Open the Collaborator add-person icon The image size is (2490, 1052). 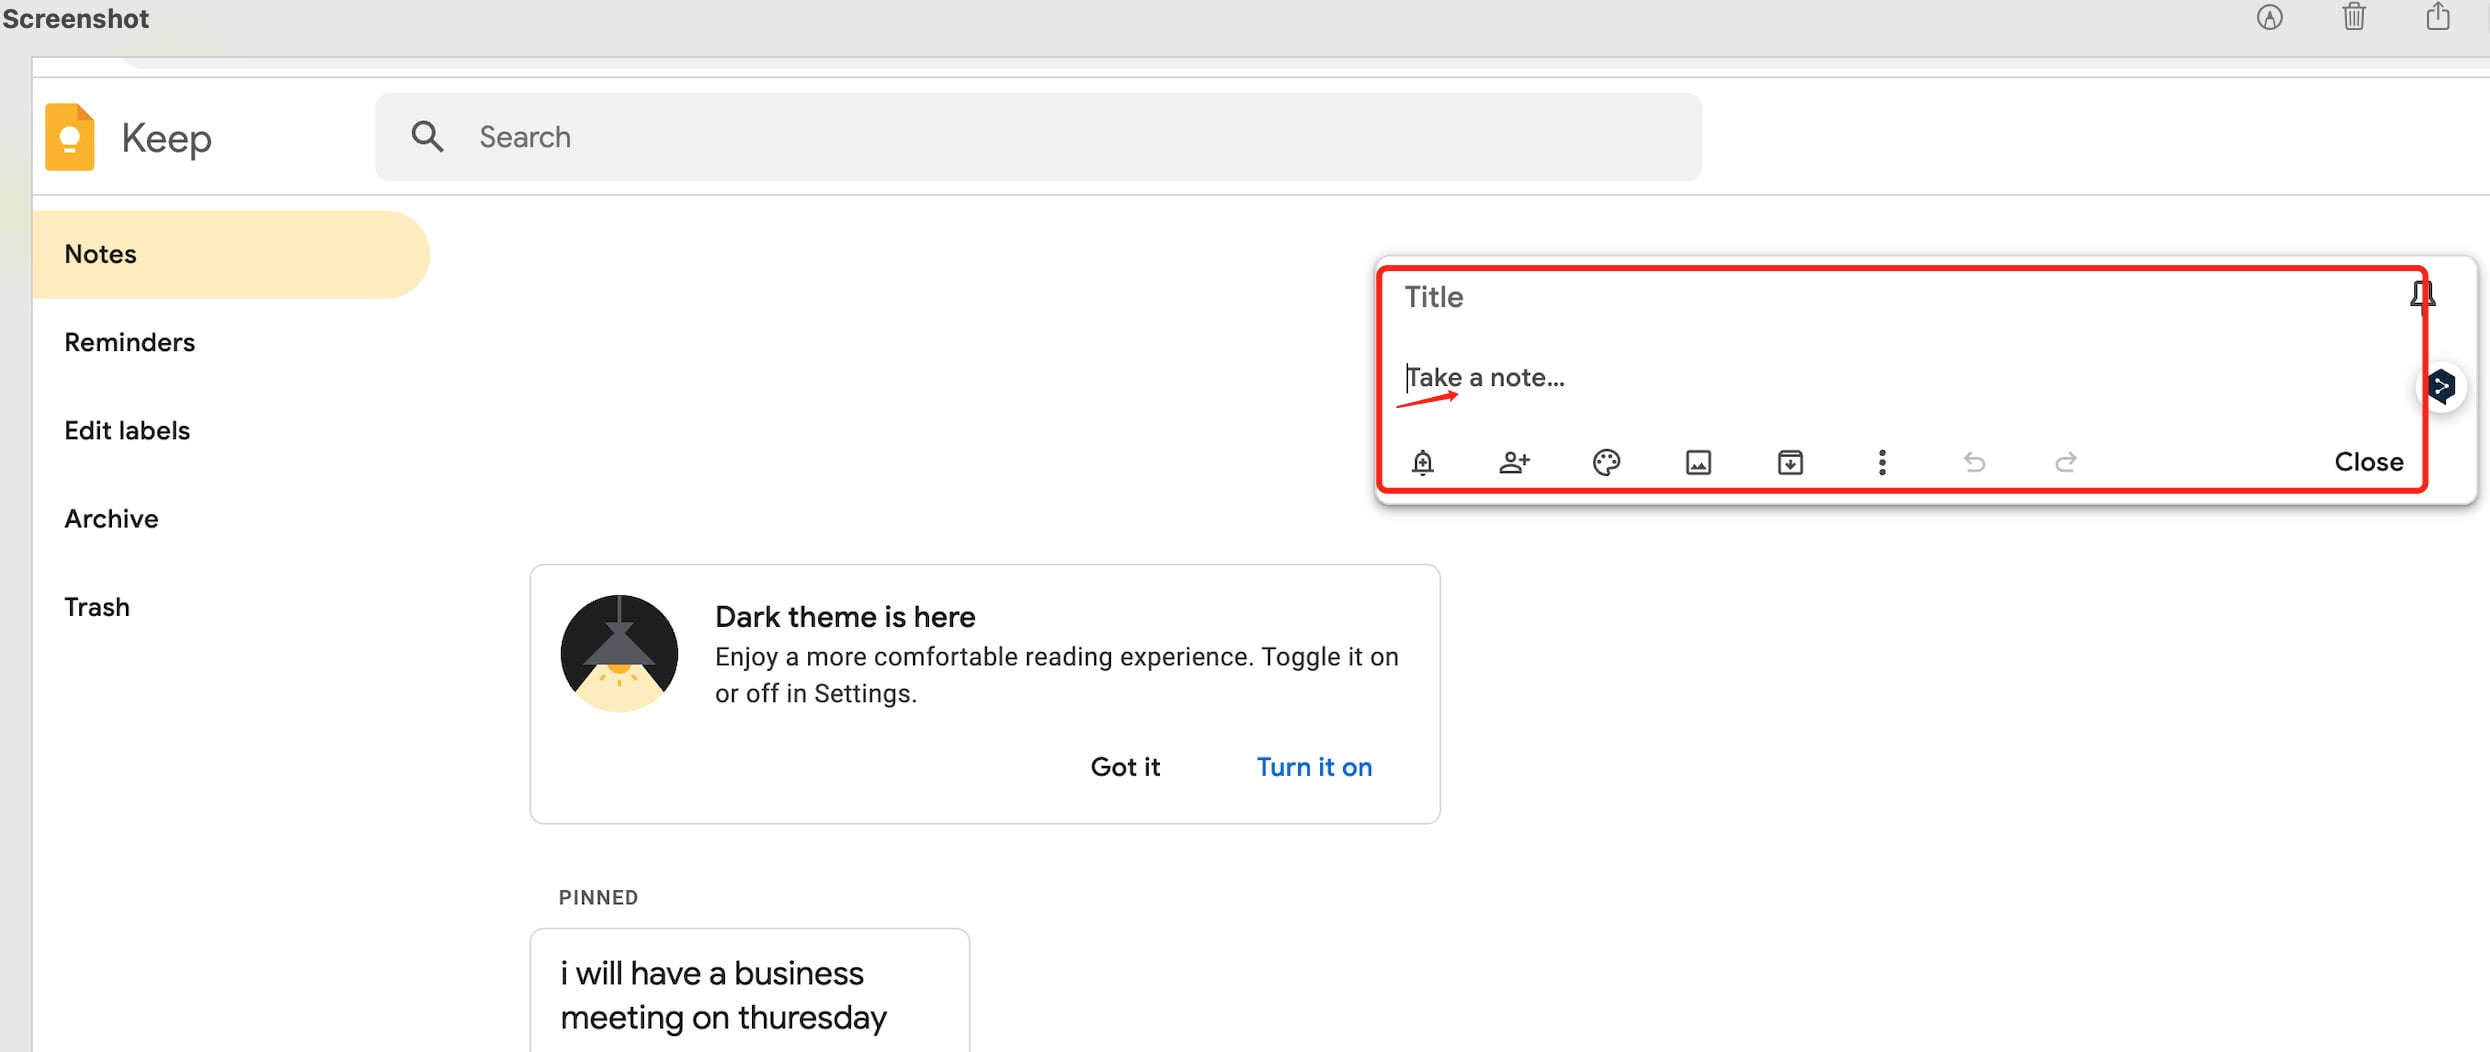coord(1514,462)
